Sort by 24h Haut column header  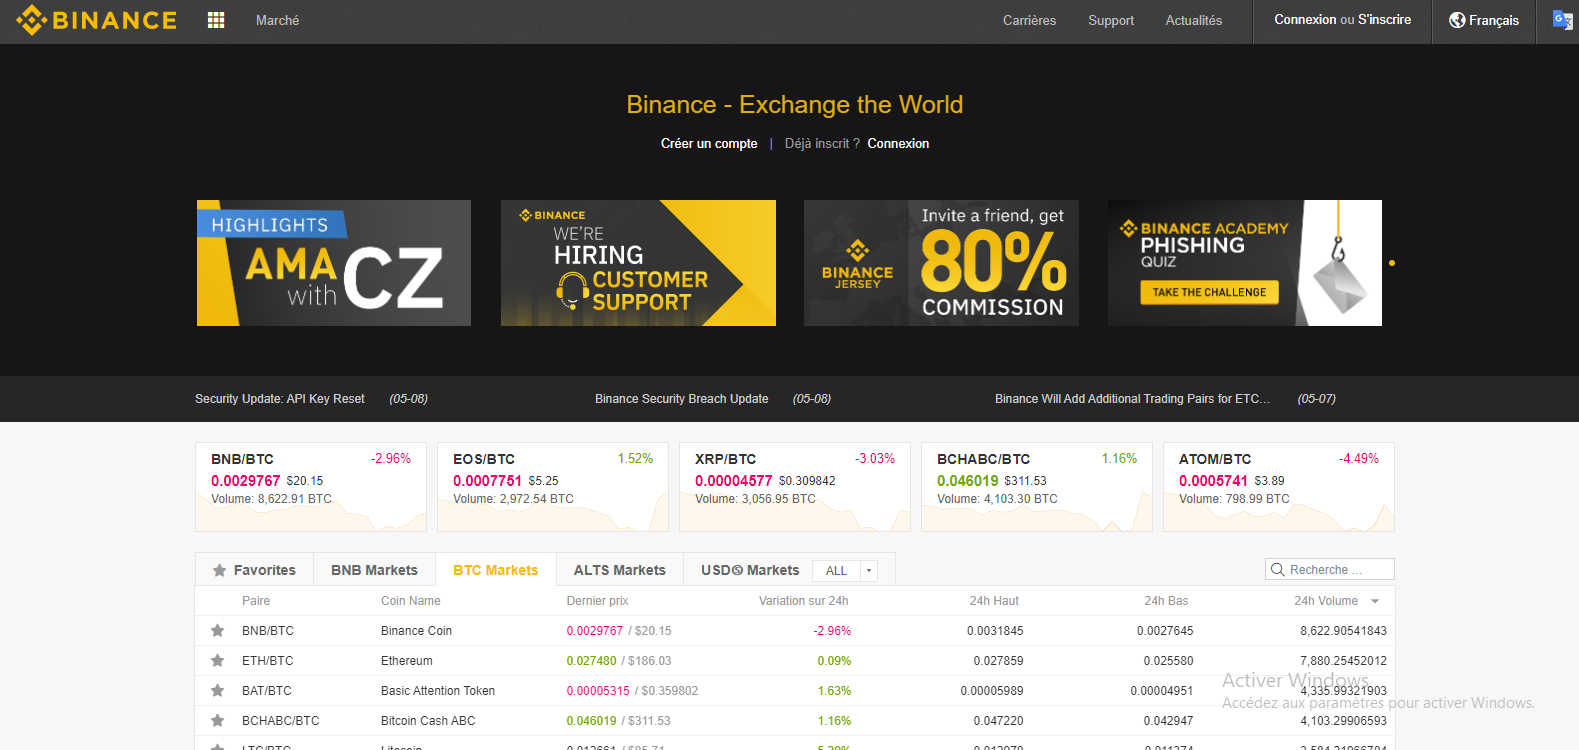[994, 601]
